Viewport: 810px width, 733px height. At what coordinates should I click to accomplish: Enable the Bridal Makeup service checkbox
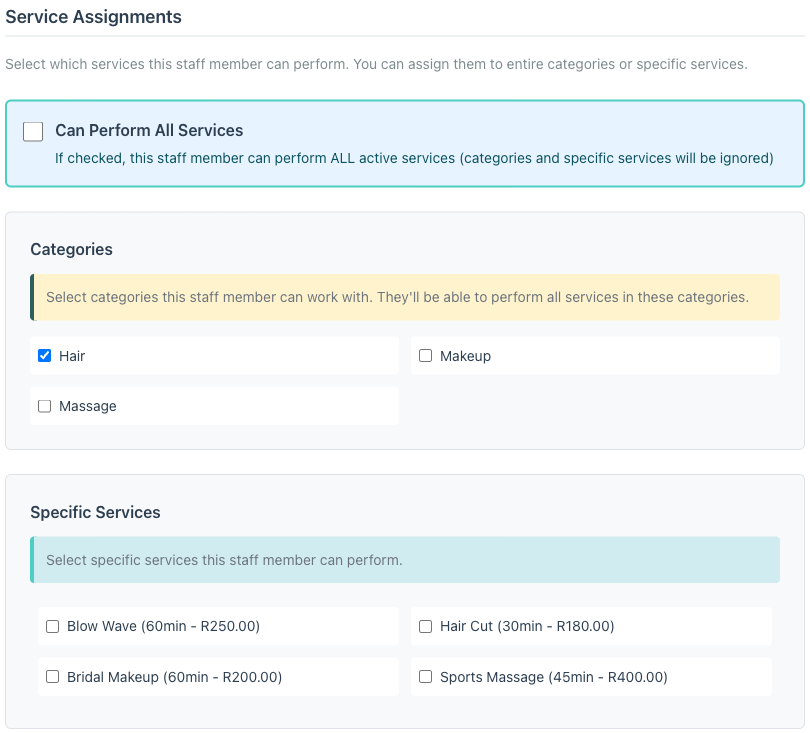[x=52, y=677]
